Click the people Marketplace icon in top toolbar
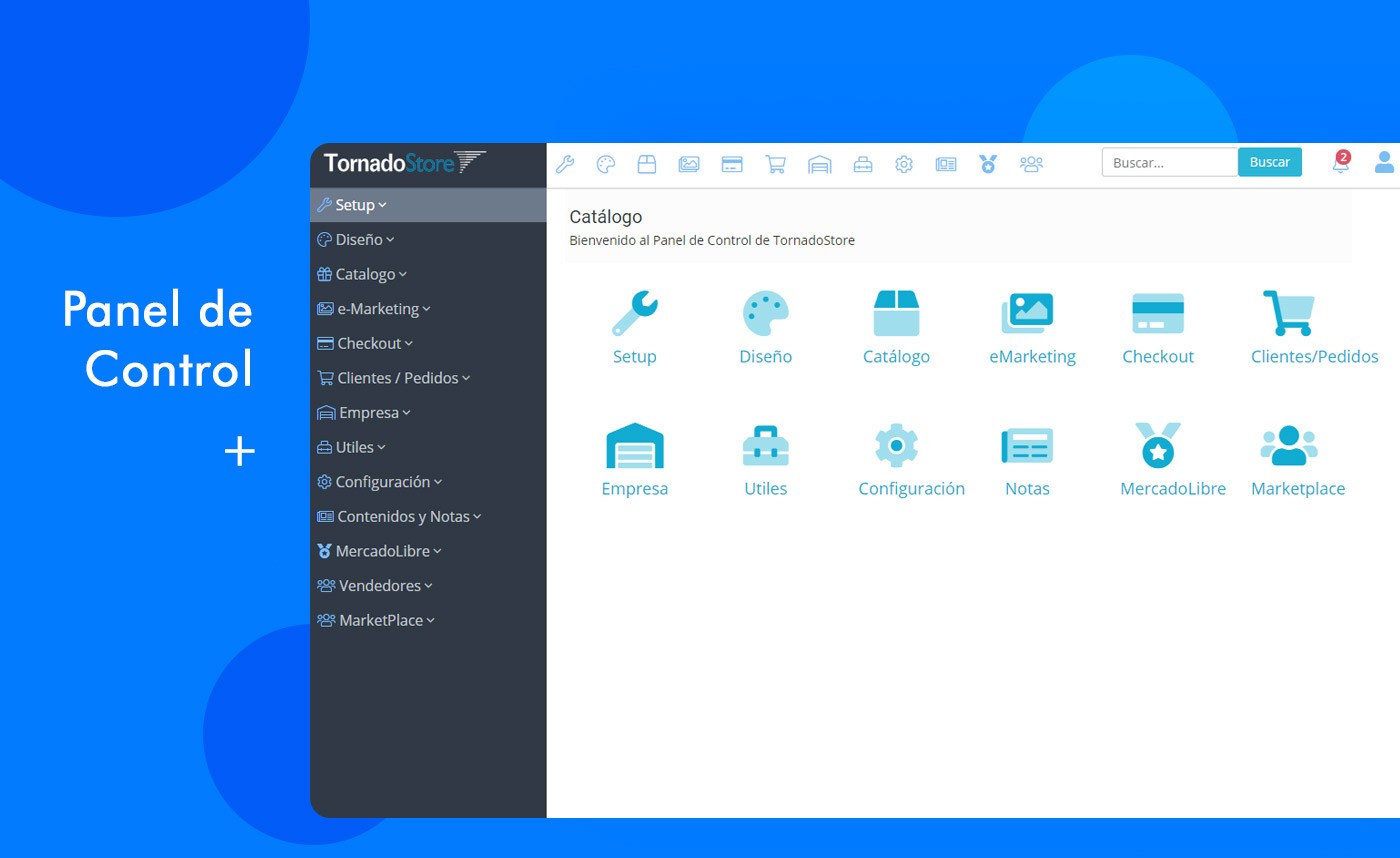 [1031, 164]
